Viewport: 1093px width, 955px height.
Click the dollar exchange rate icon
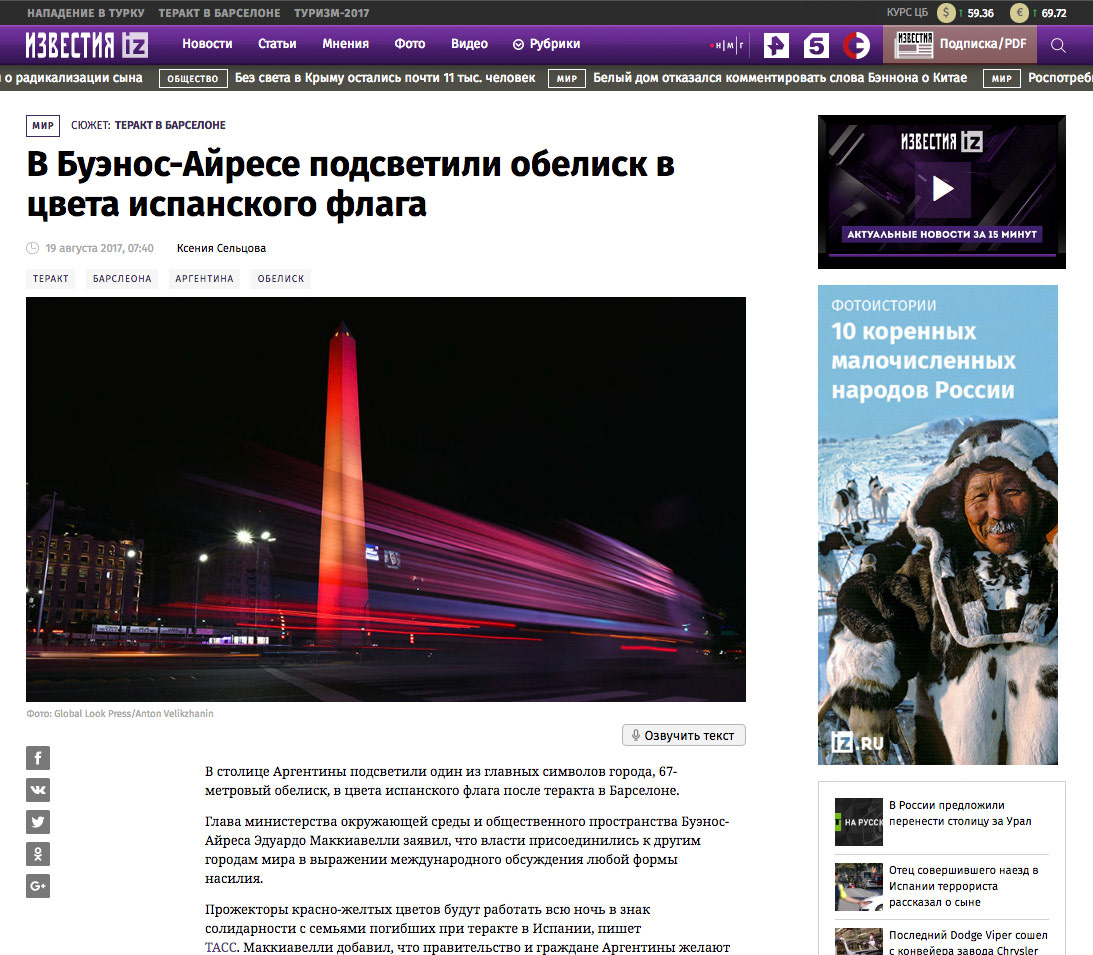coord(946,13)
